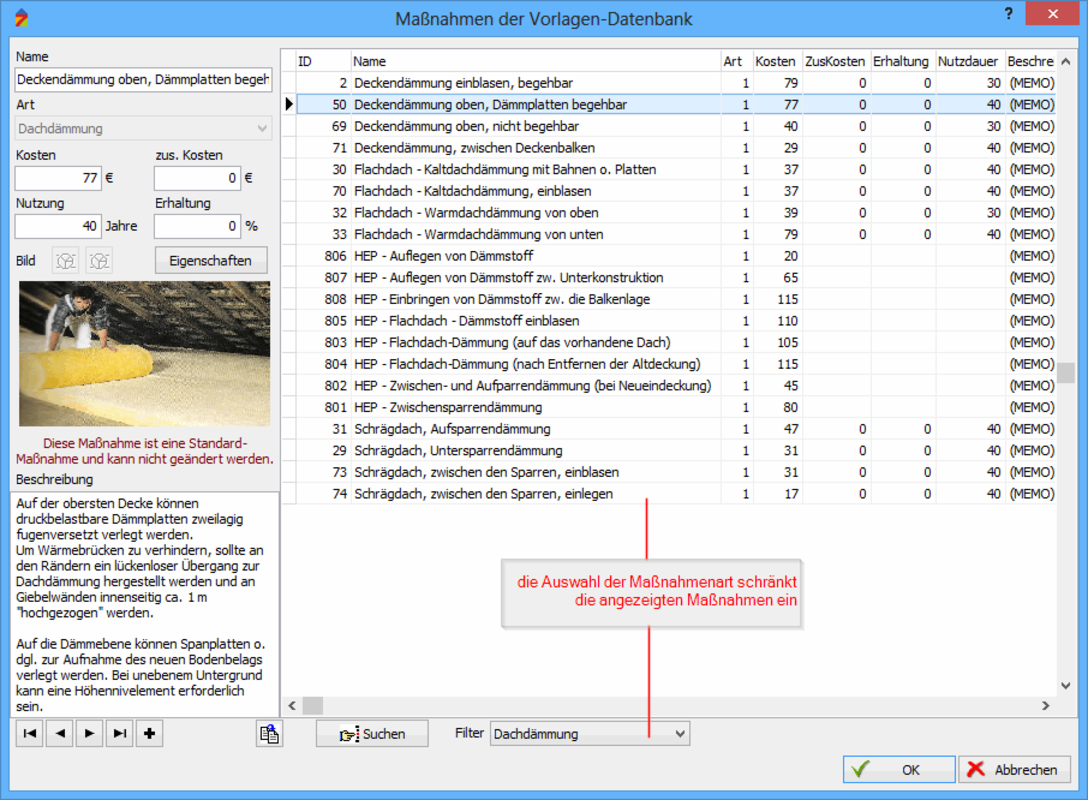Close the Maßnahmen dialog window
The image size is (1088, 800).
click(1053, 14)
